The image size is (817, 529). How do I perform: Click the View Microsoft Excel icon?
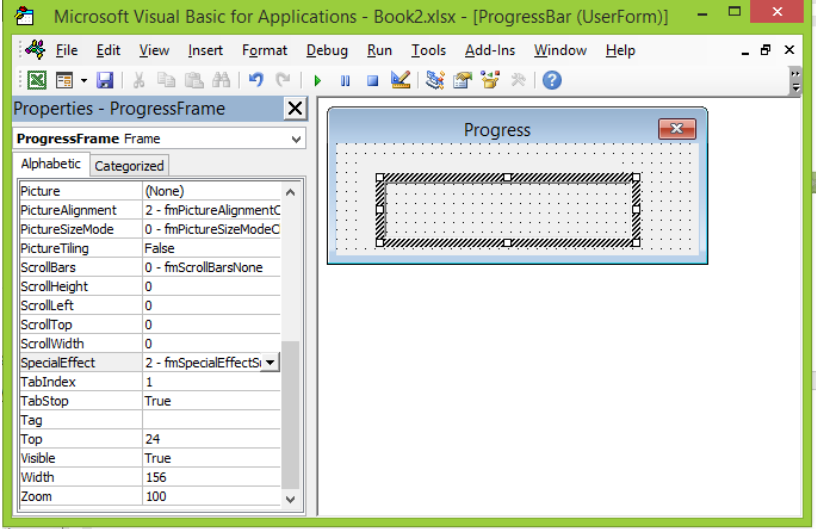click(x=37, y=80)
